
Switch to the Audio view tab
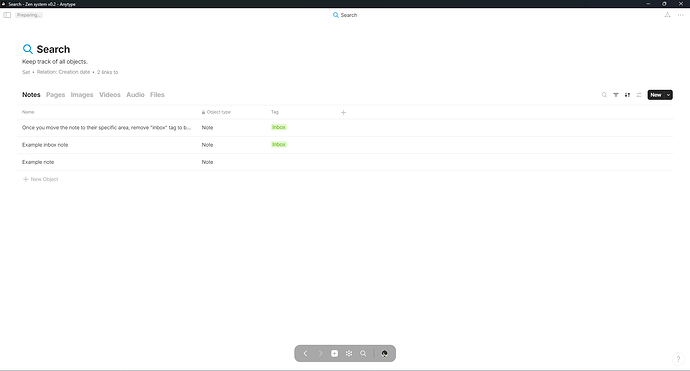pos(135,95)
